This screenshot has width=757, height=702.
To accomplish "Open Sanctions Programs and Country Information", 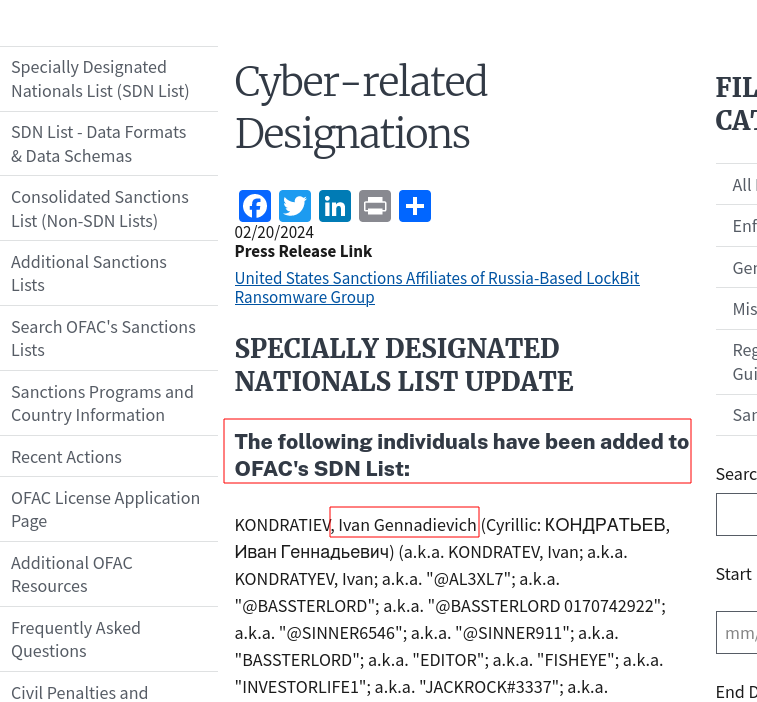I will point(102,403).
